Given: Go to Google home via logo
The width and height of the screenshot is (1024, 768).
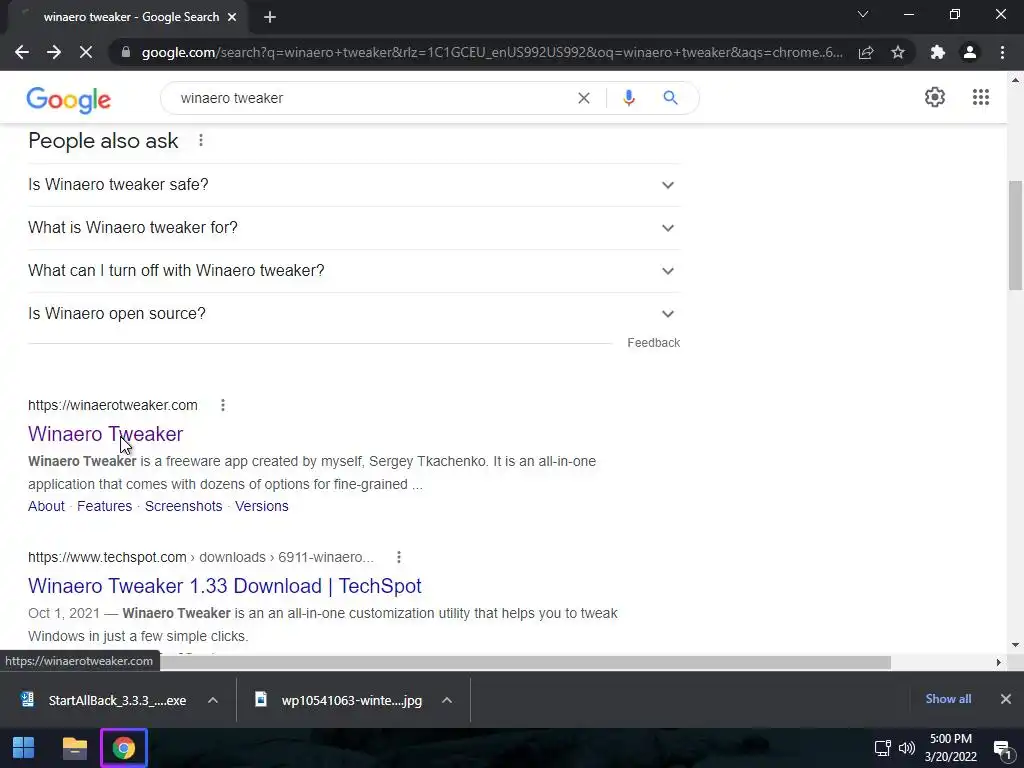Looking at the screenshot, I should pos(69,100).
